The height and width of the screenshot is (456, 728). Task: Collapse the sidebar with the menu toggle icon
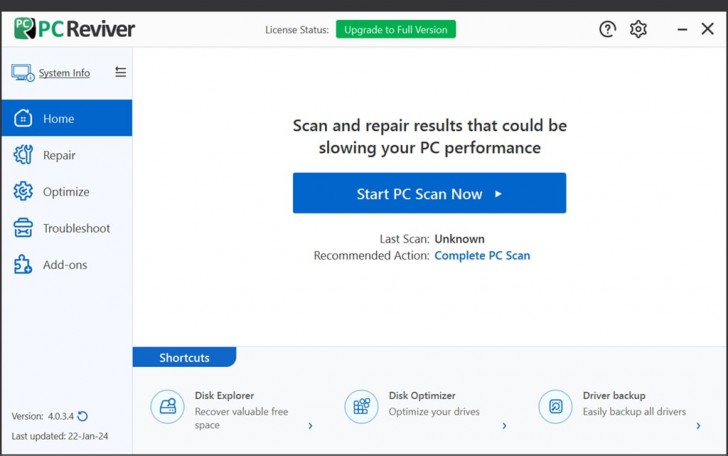[121, 72]
